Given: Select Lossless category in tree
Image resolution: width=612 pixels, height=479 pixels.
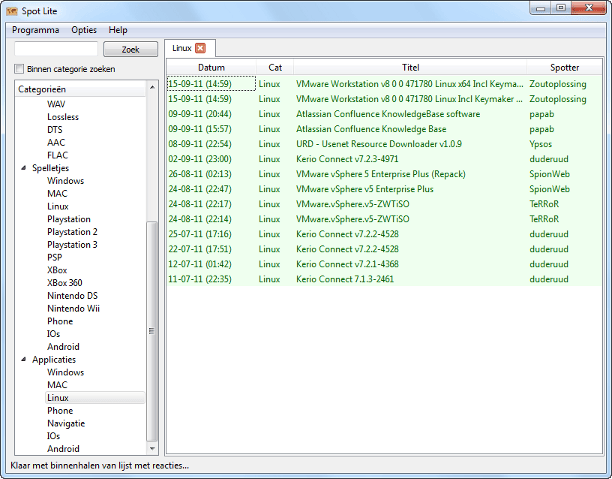Looking at the screenshot, I should [x=63, y=117].
